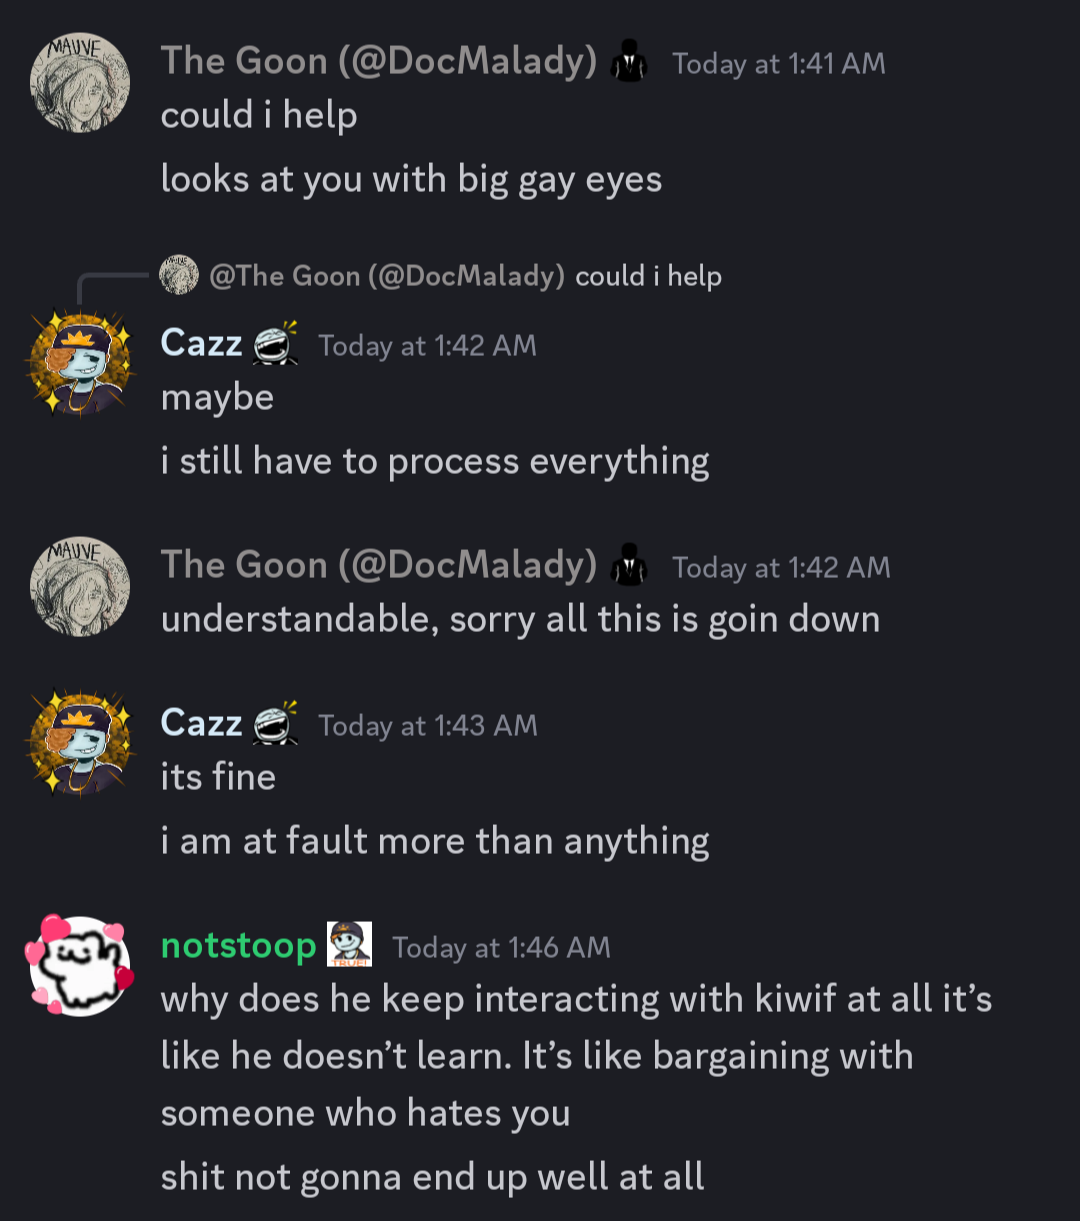The width and height of the screenshot is (1080, 1221).
Task: Click the laughing skull badge next to Cazz at 1:42 AM
Action: [276, 343]
